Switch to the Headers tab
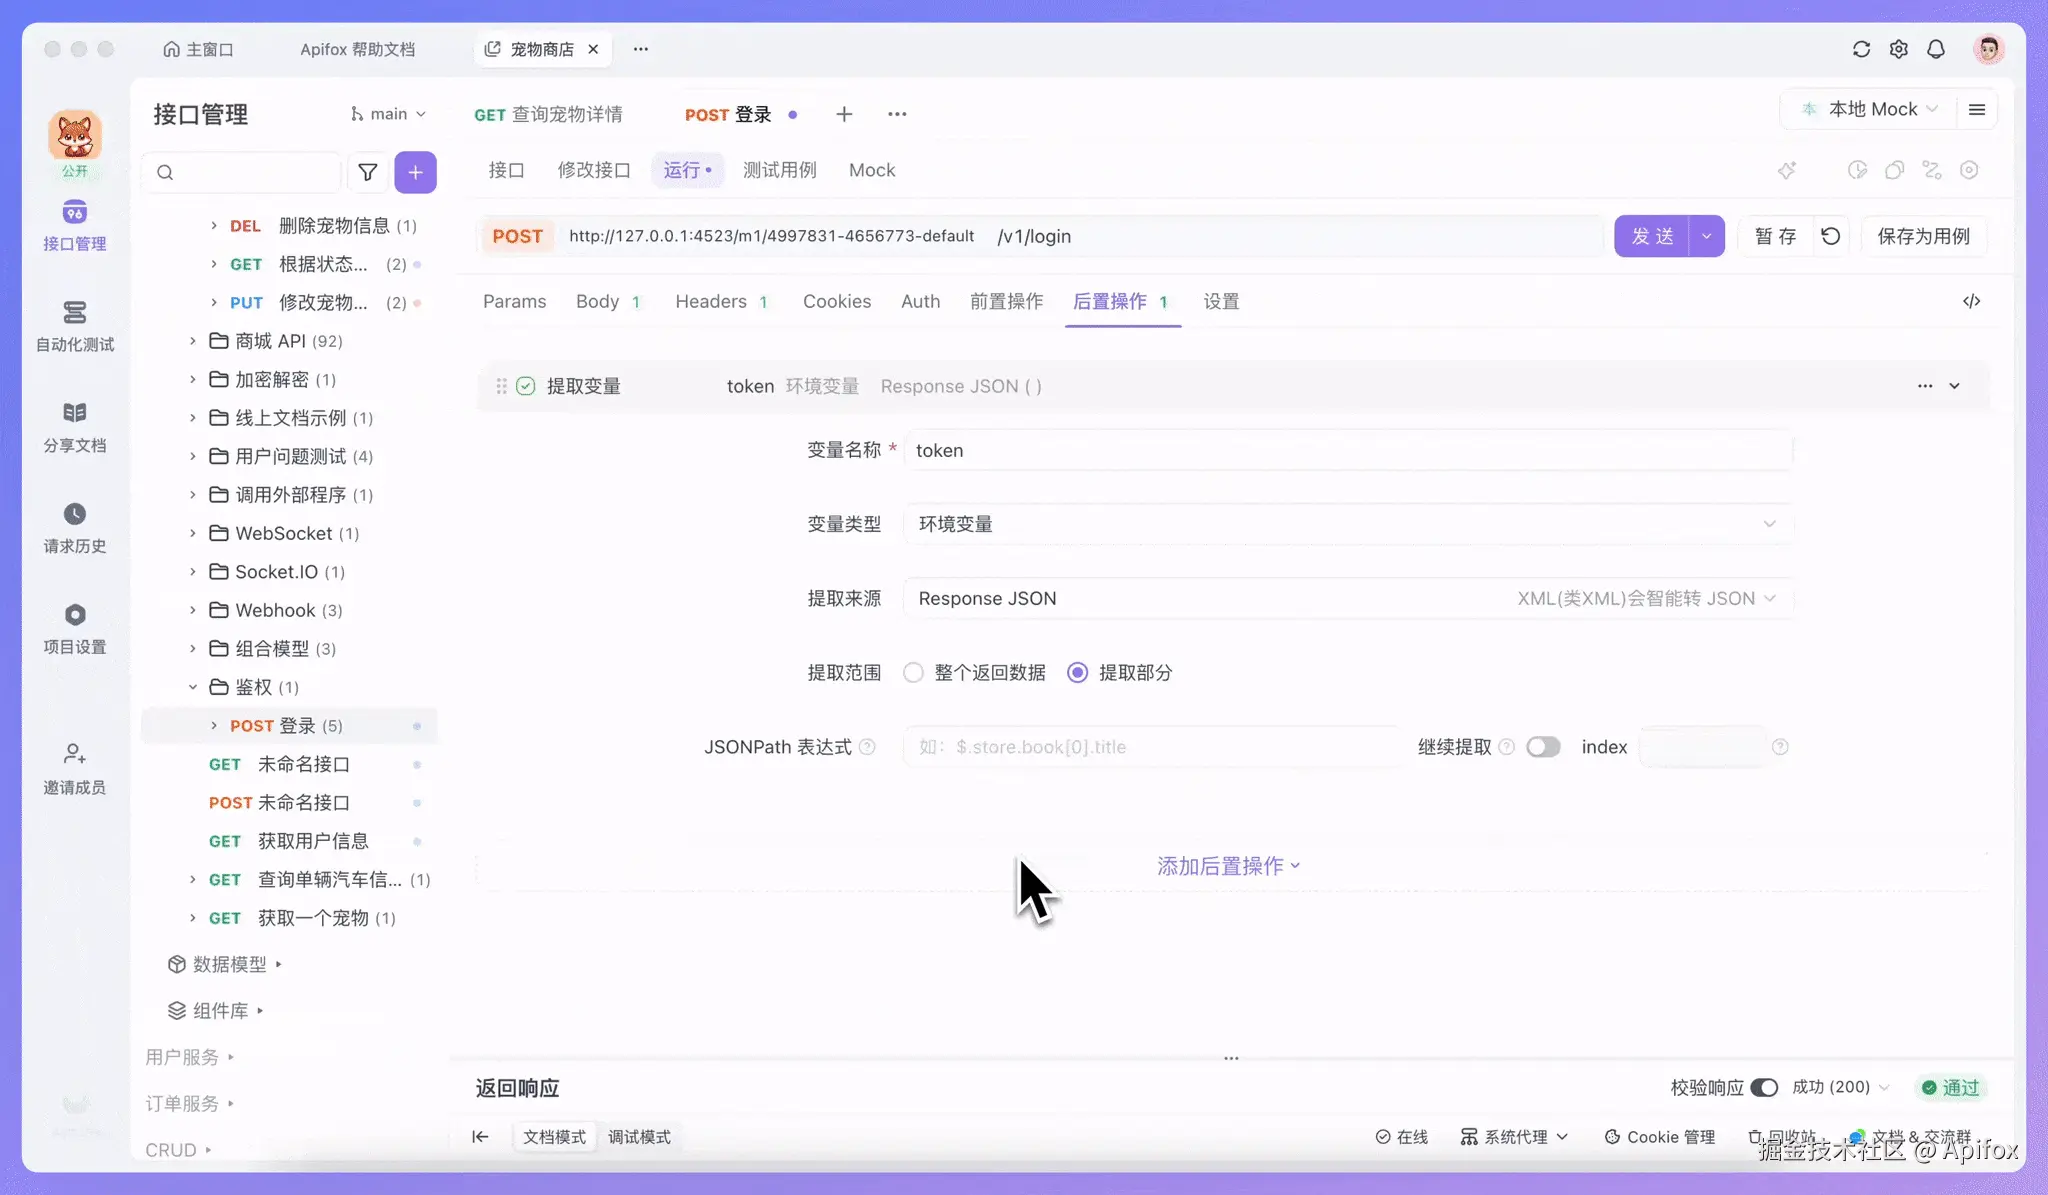Viewport: 2048px width, 1195px height. [x=711, y=301]
